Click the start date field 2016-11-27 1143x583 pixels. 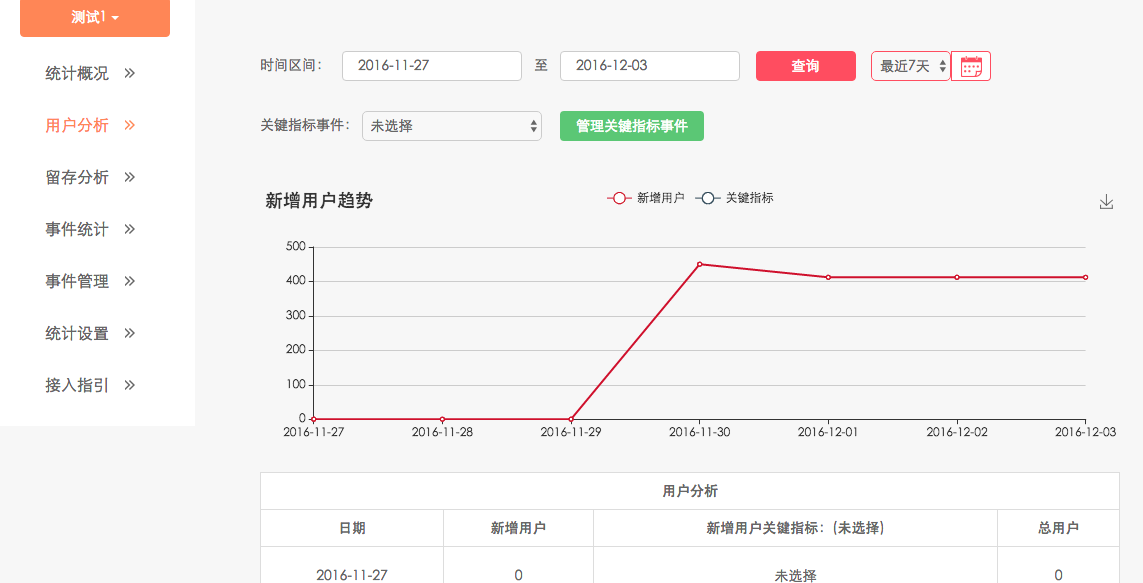(431, 66)
